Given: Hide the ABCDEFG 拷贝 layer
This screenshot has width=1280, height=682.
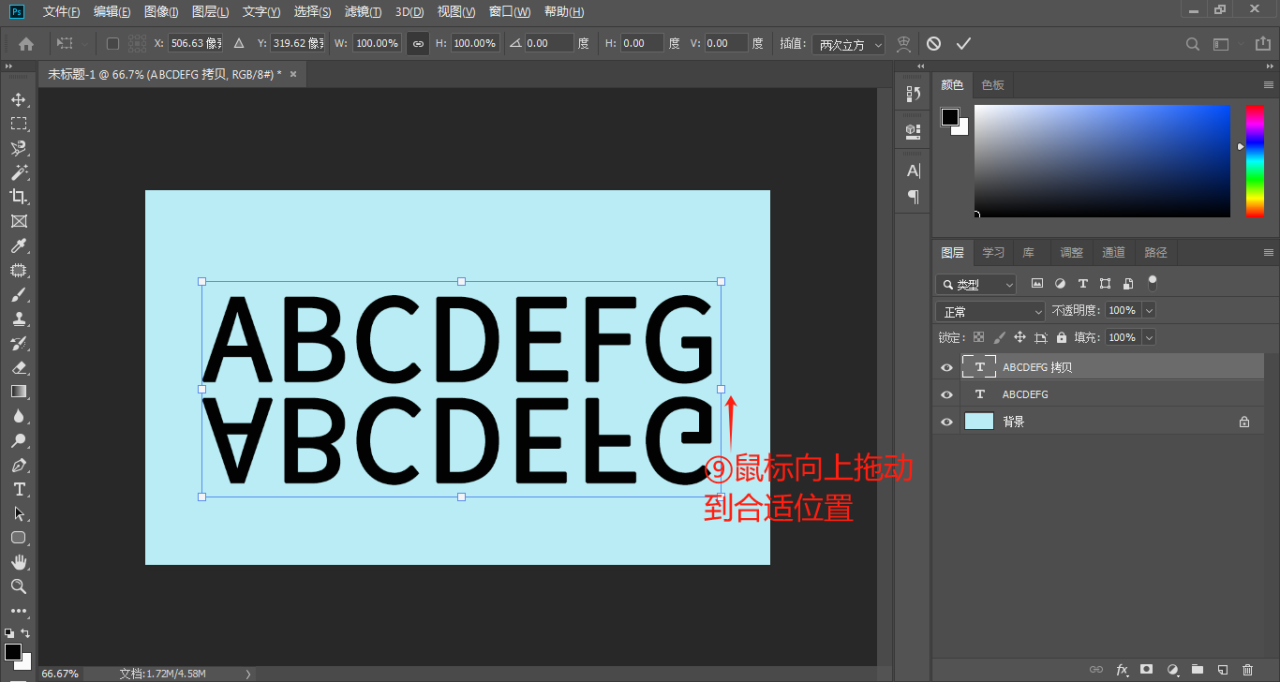Looking at the screenshot, I should (947, 368).
